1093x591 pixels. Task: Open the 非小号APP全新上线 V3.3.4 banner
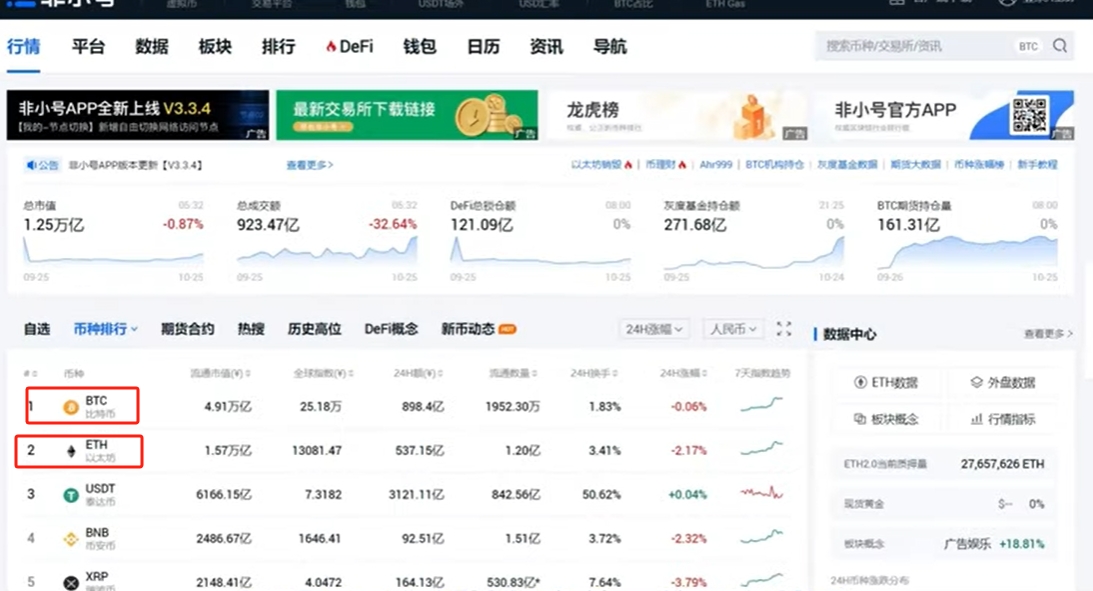(x=137, y=115)
